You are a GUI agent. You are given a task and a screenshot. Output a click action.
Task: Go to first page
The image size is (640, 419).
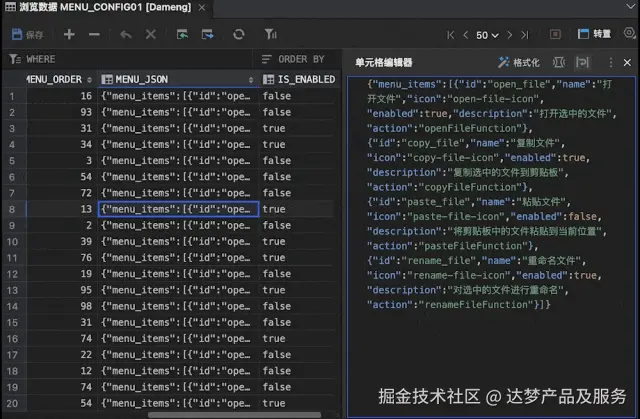point(450,35)
